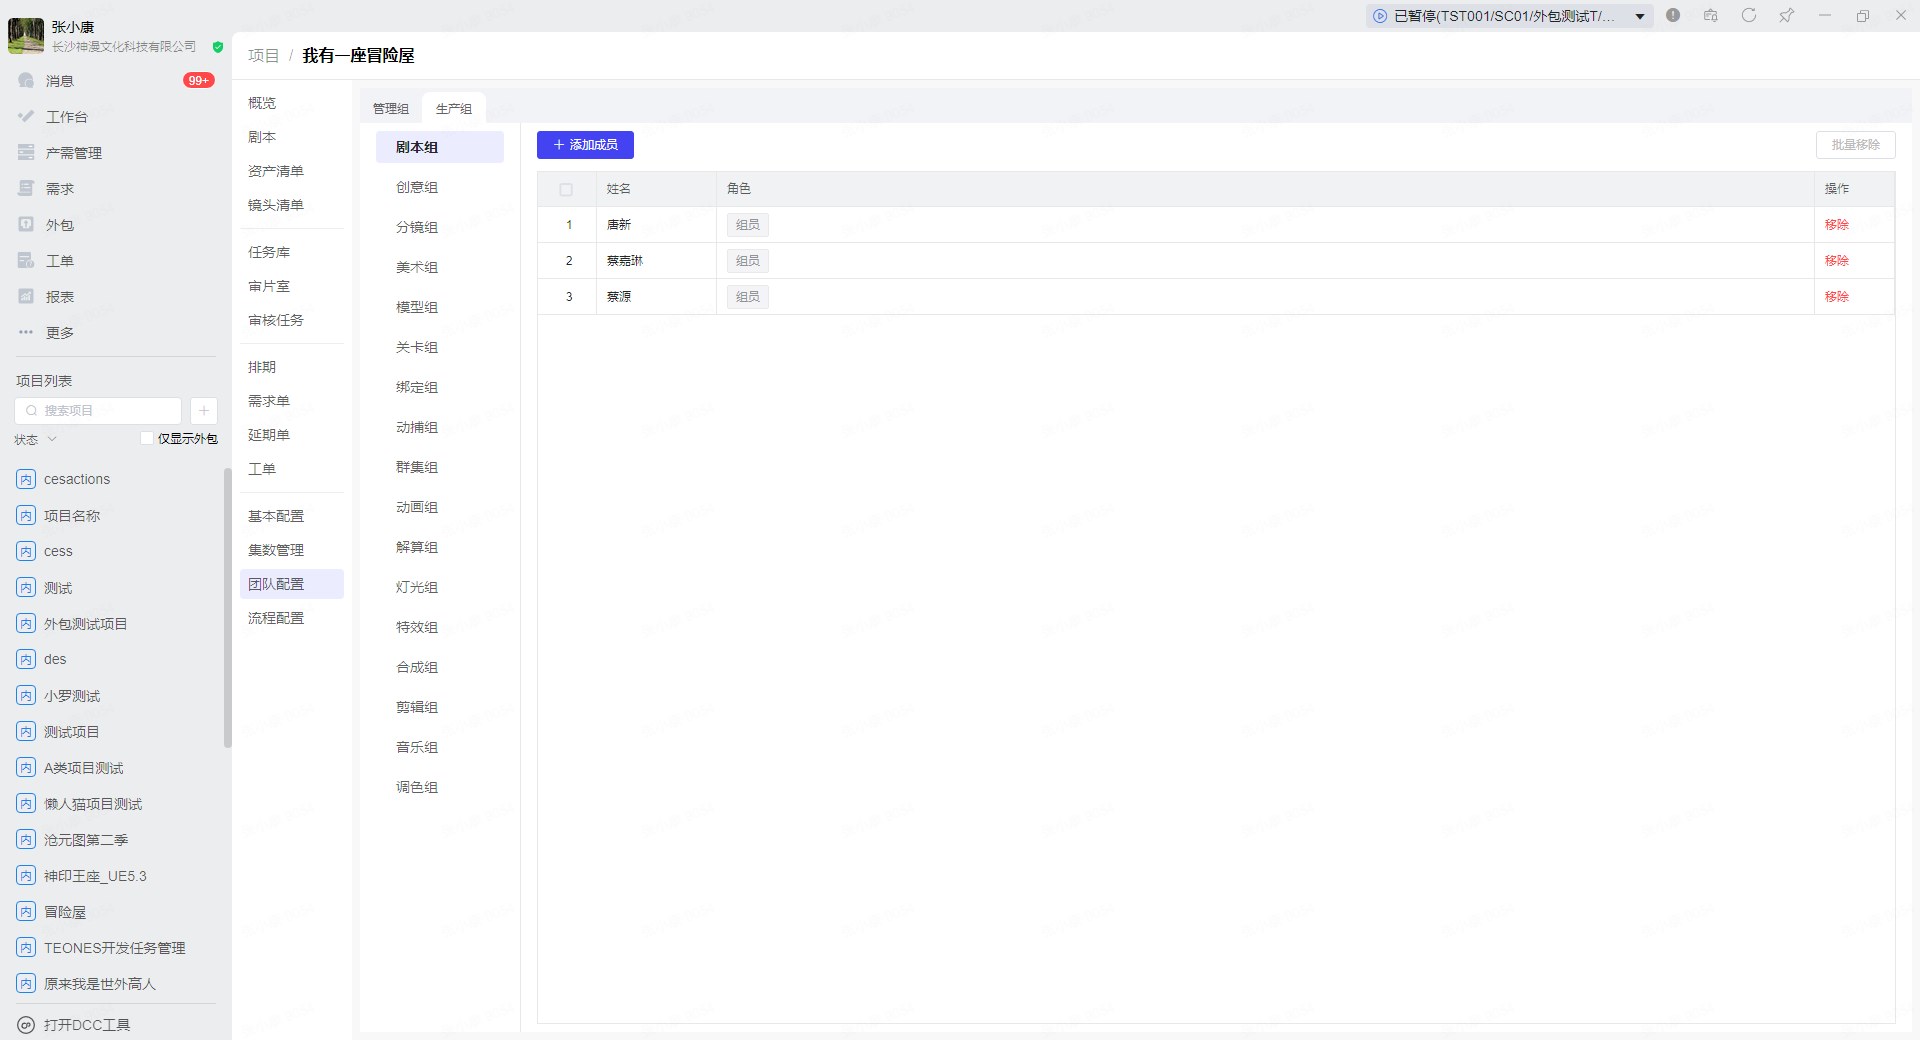The height and width of the screenshot is (1040, 1920).
Task: Select the 美术组 group
Action: pos(440,267)
